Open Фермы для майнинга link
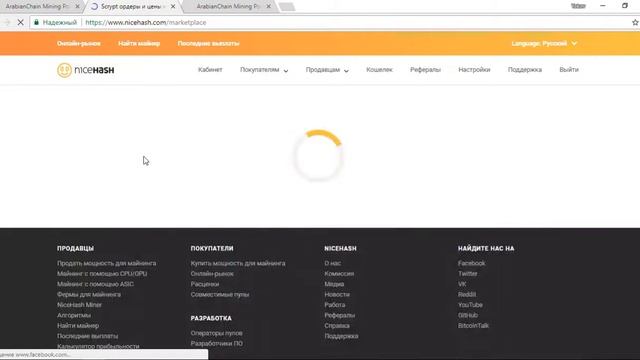This screenshot has height=360, width=640. (89, 294)
